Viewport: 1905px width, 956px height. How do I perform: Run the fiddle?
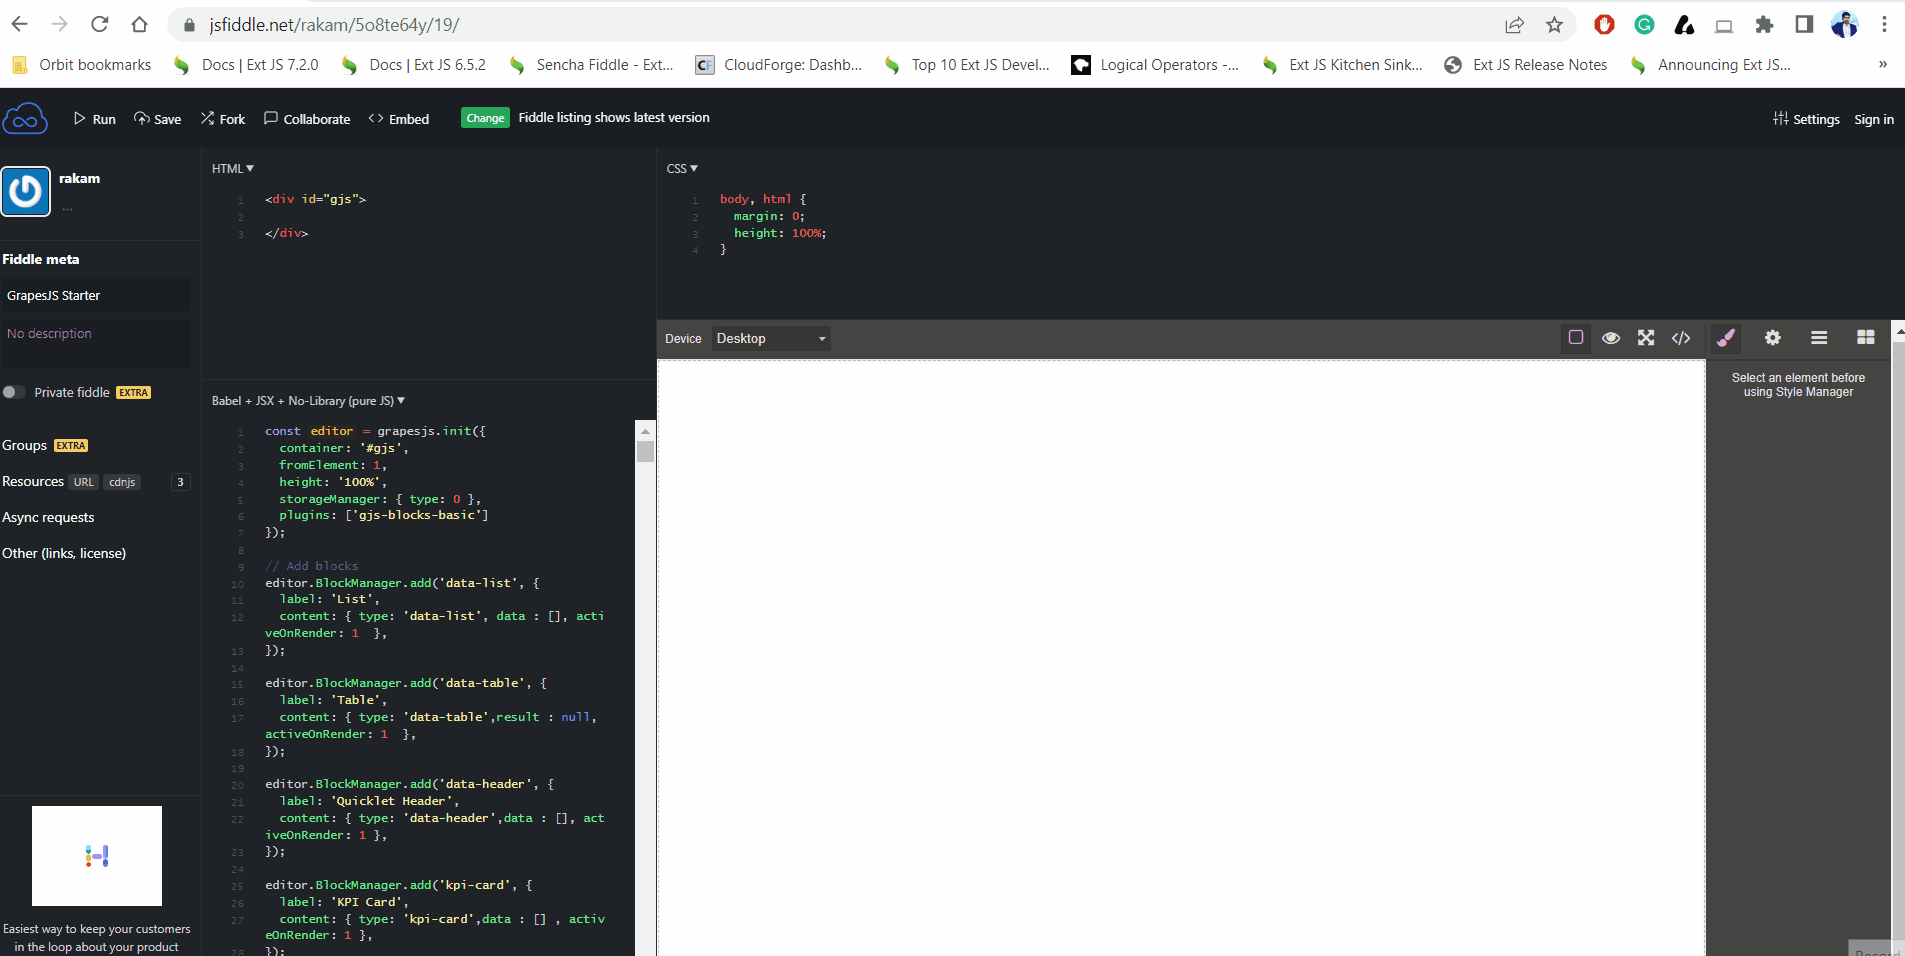(x=95, y=119)
